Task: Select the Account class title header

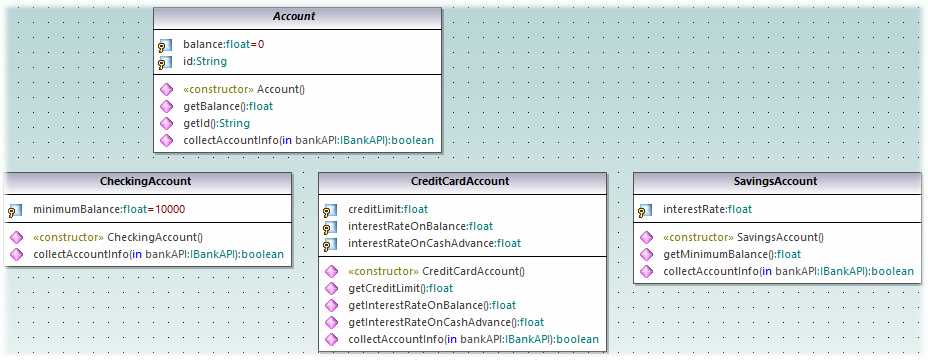Action: coord(297,18)
